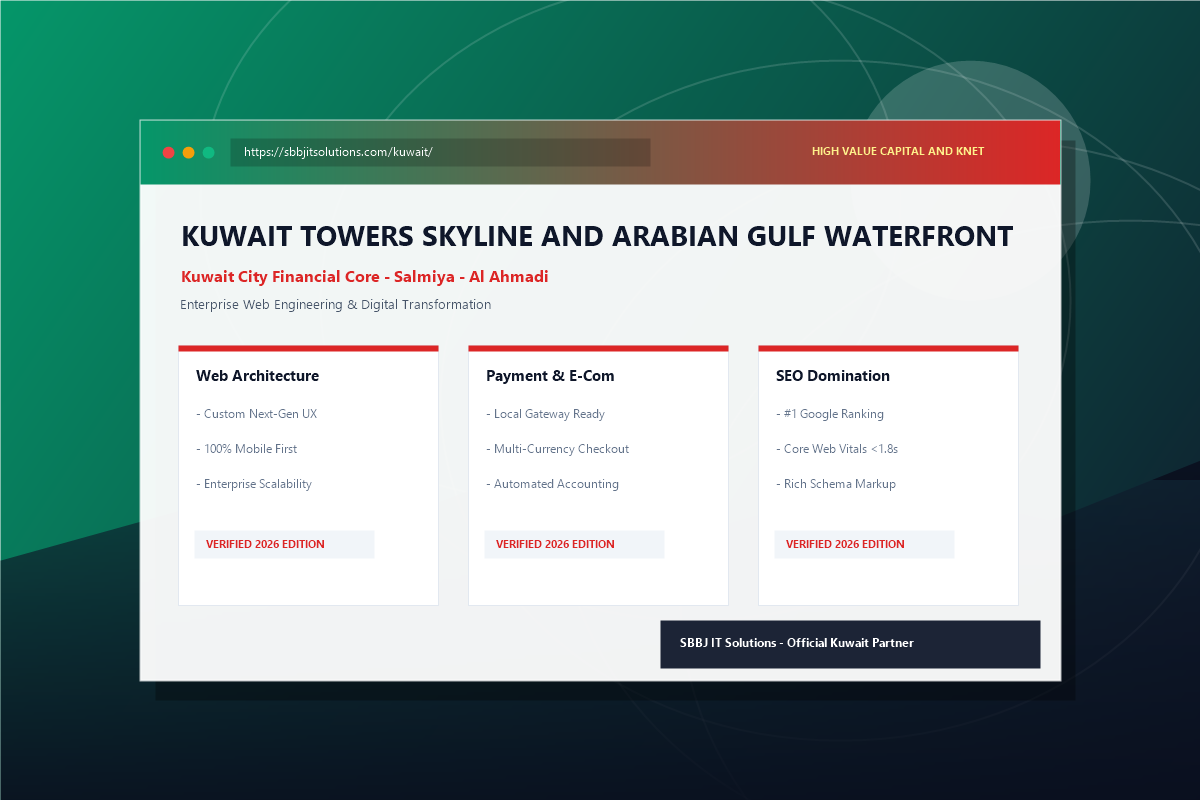Click the orange window dot
Screen dimensions: 1200x800
point(188,153)
